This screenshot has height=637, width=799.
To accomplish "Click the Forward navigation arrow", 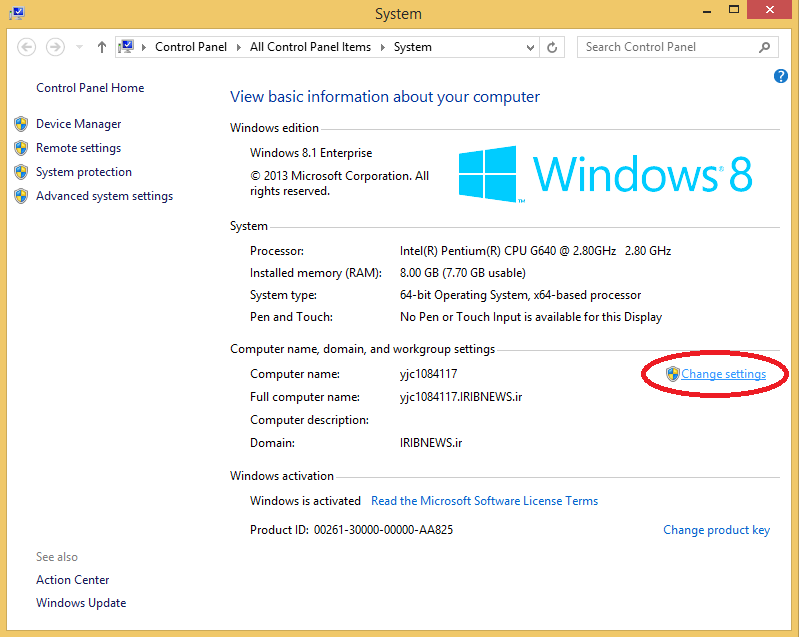I will tap(55, 47).
